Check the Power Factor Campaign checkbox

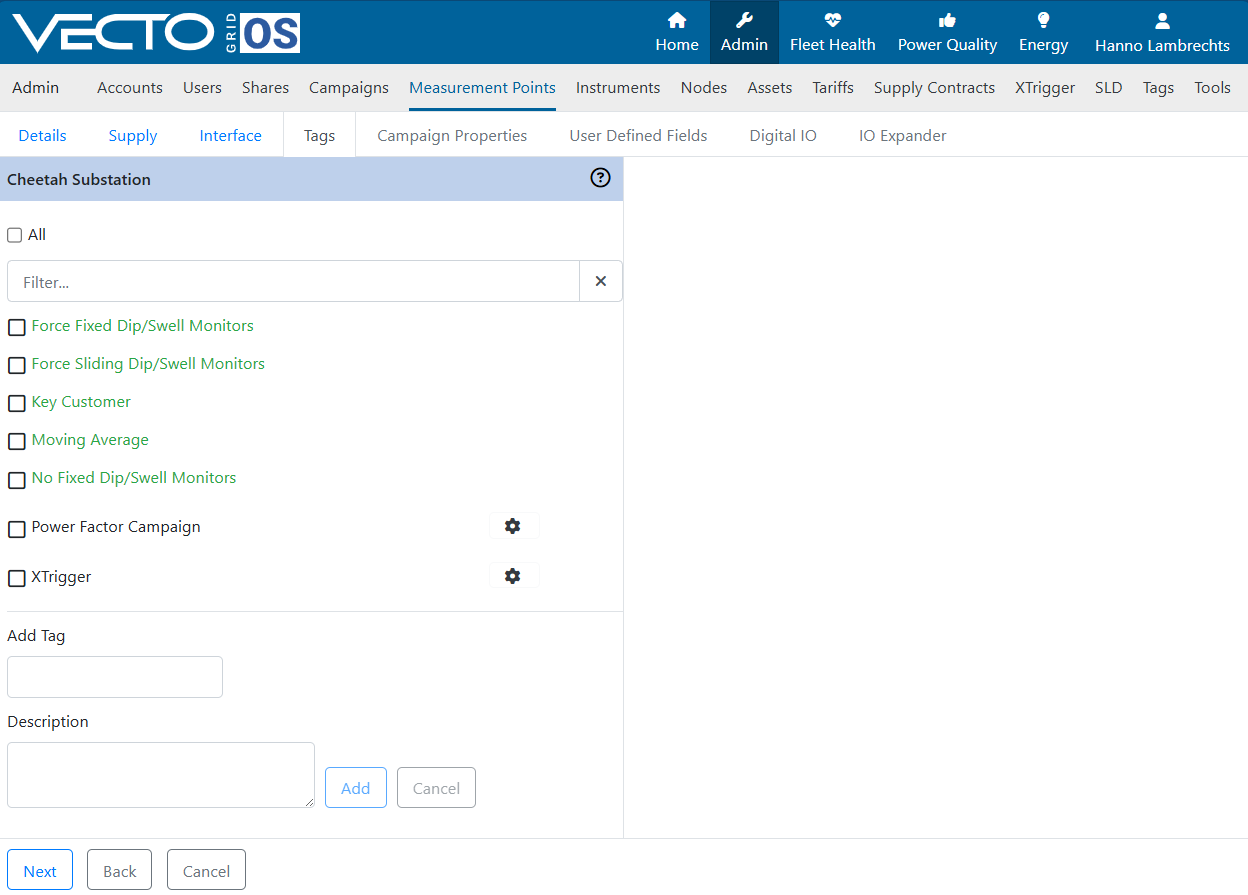pyautogui.click(x=17, y=529)
